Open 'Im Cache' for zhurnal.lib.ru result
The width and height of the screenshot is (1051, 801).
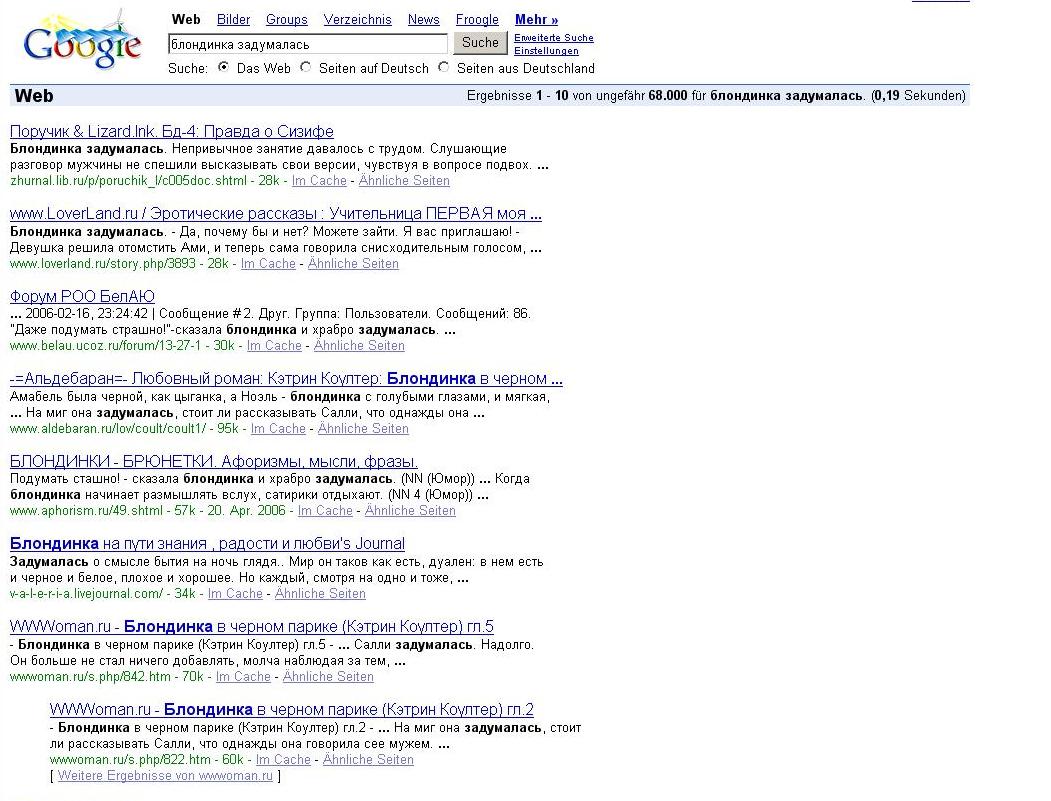pos(319,180)
